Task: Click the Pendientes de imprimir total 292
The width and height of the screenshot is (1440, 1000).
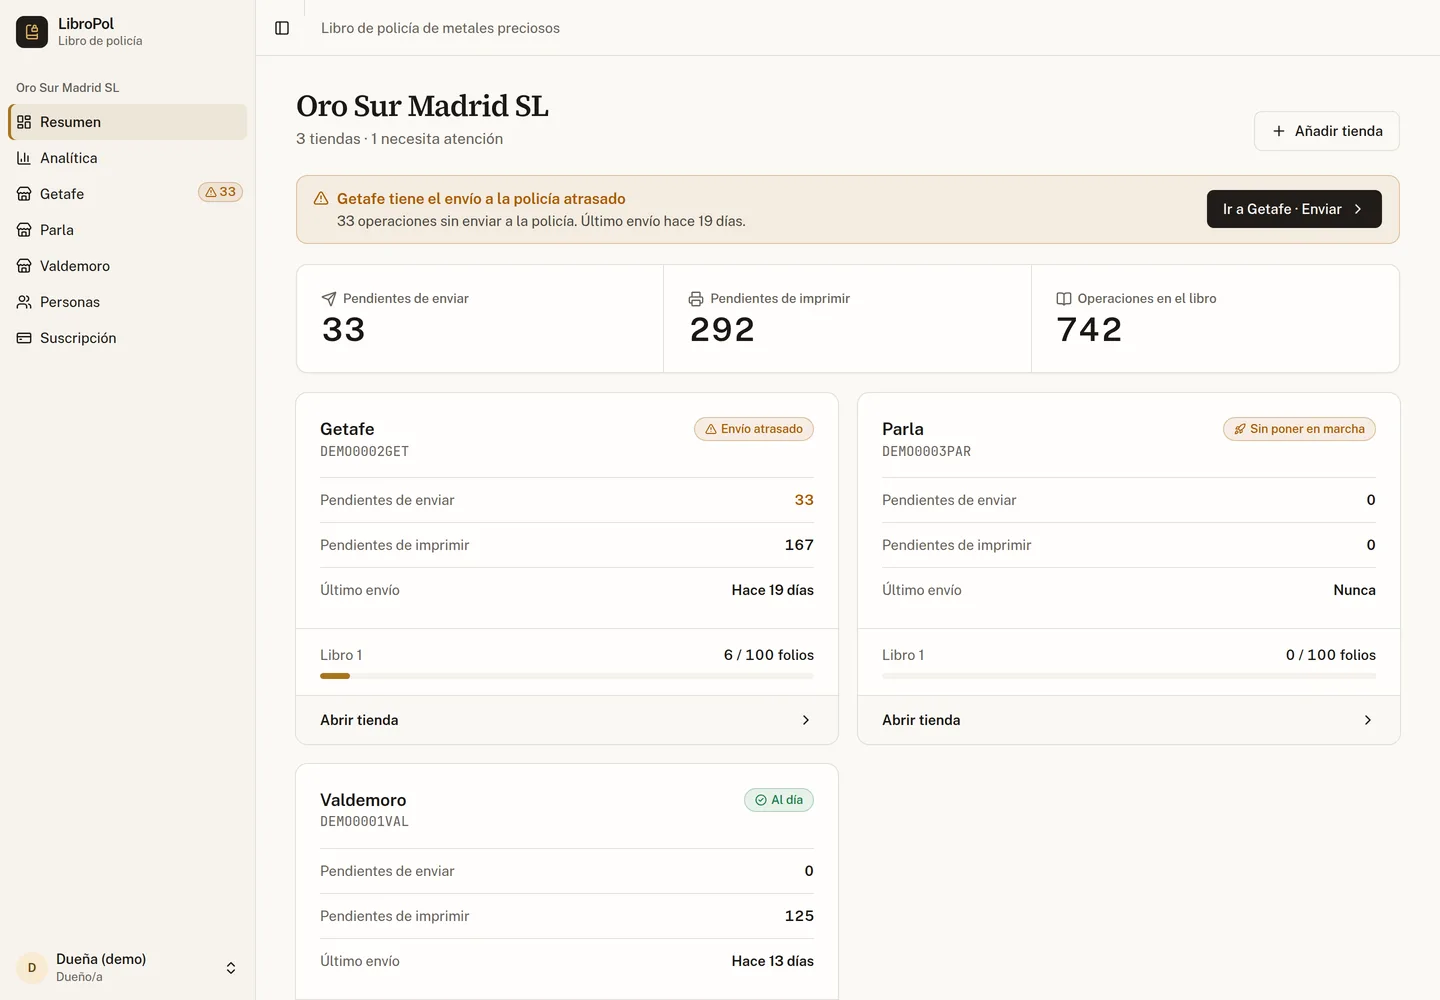Action: click(722, 330)
